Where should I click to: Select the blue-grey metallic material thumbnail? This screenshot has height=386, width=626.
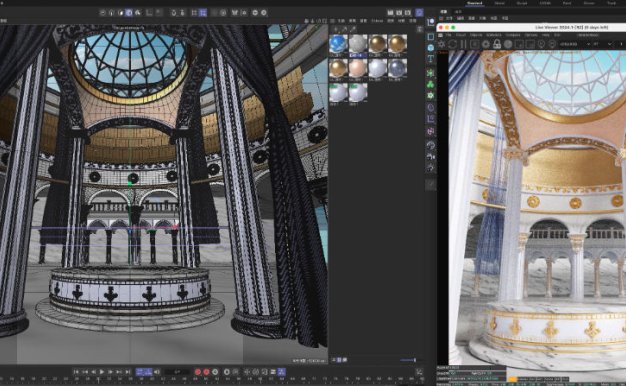point(397,69)
